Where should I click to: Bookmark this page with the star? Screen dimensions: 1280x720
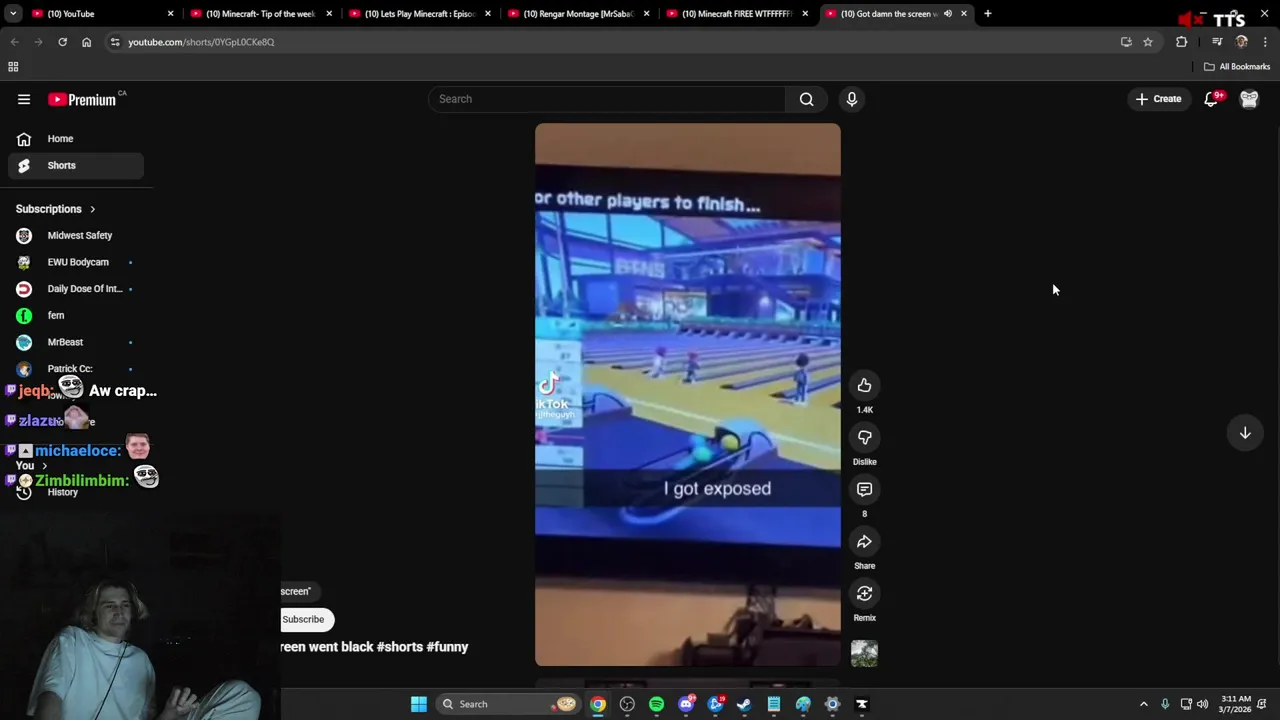pyautogui.click(x=1148, y=42)
